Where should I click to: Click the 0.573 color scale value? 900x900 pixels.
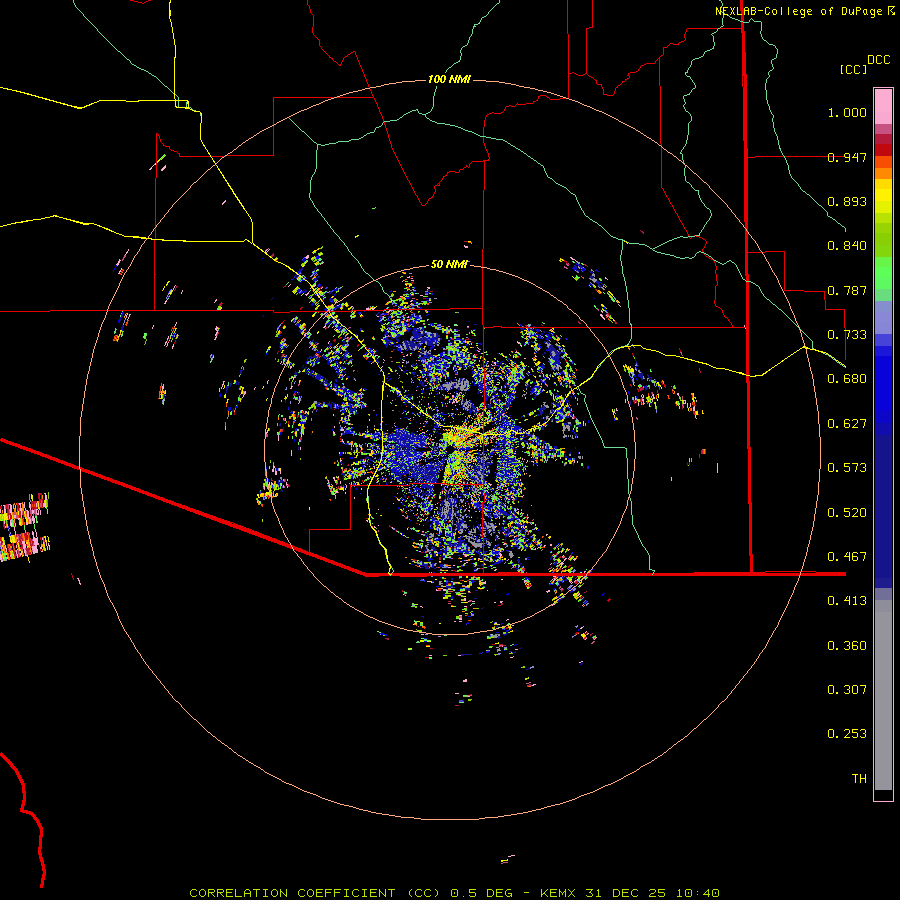coord(847,468)
